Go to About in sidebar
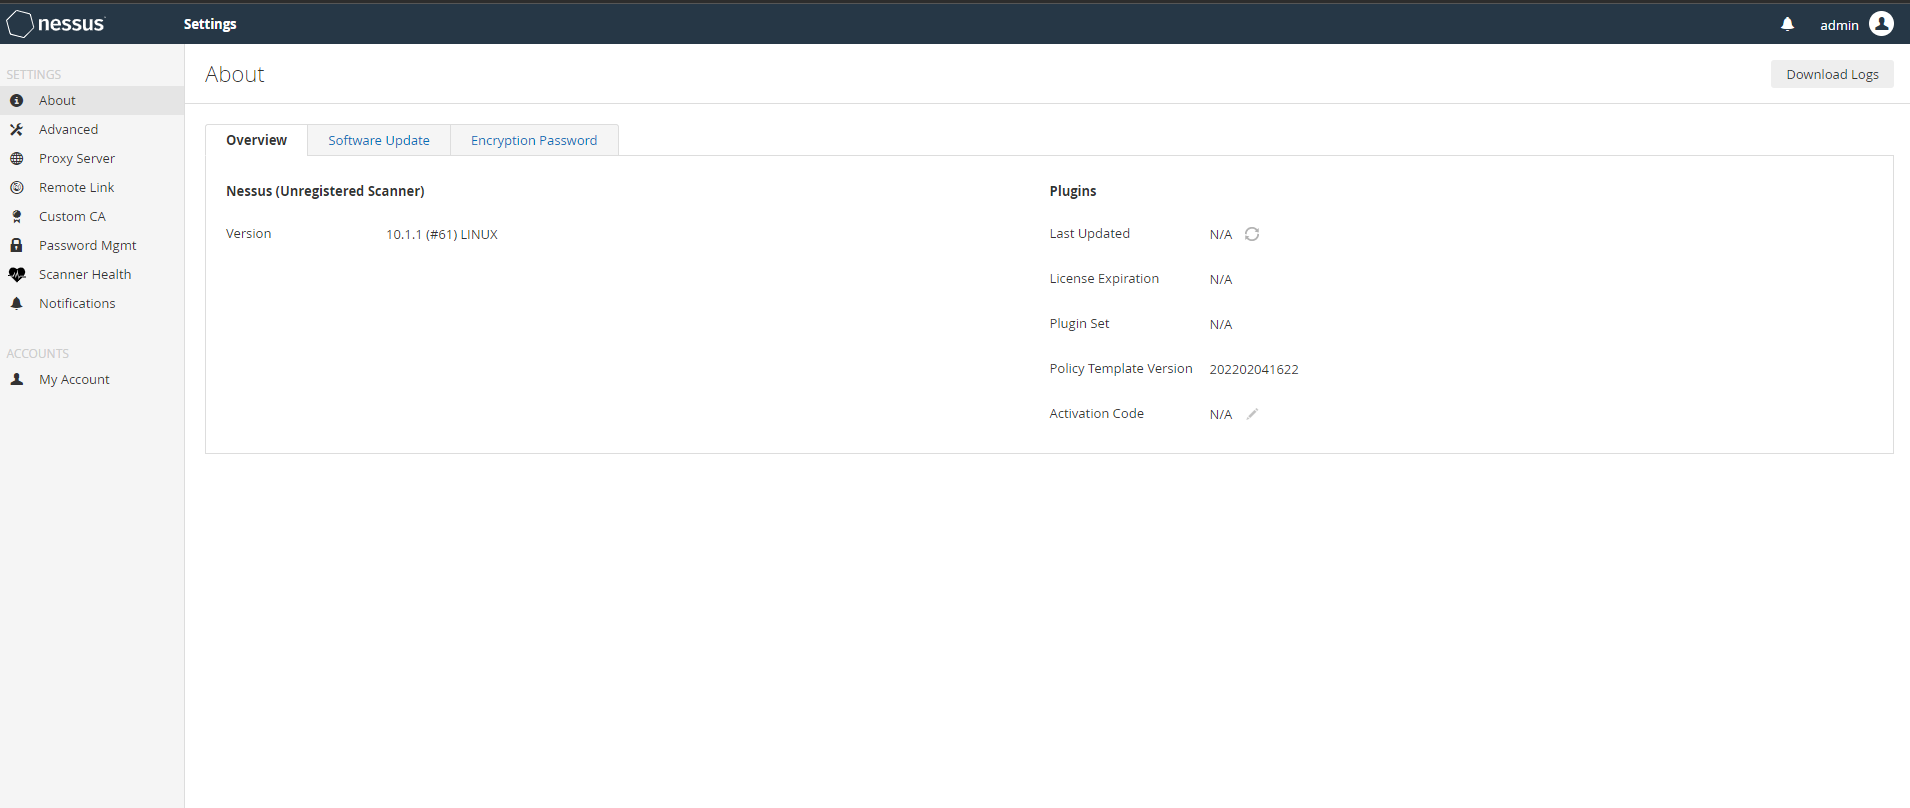The image size is (1910, 808). [x=92, y=100]
